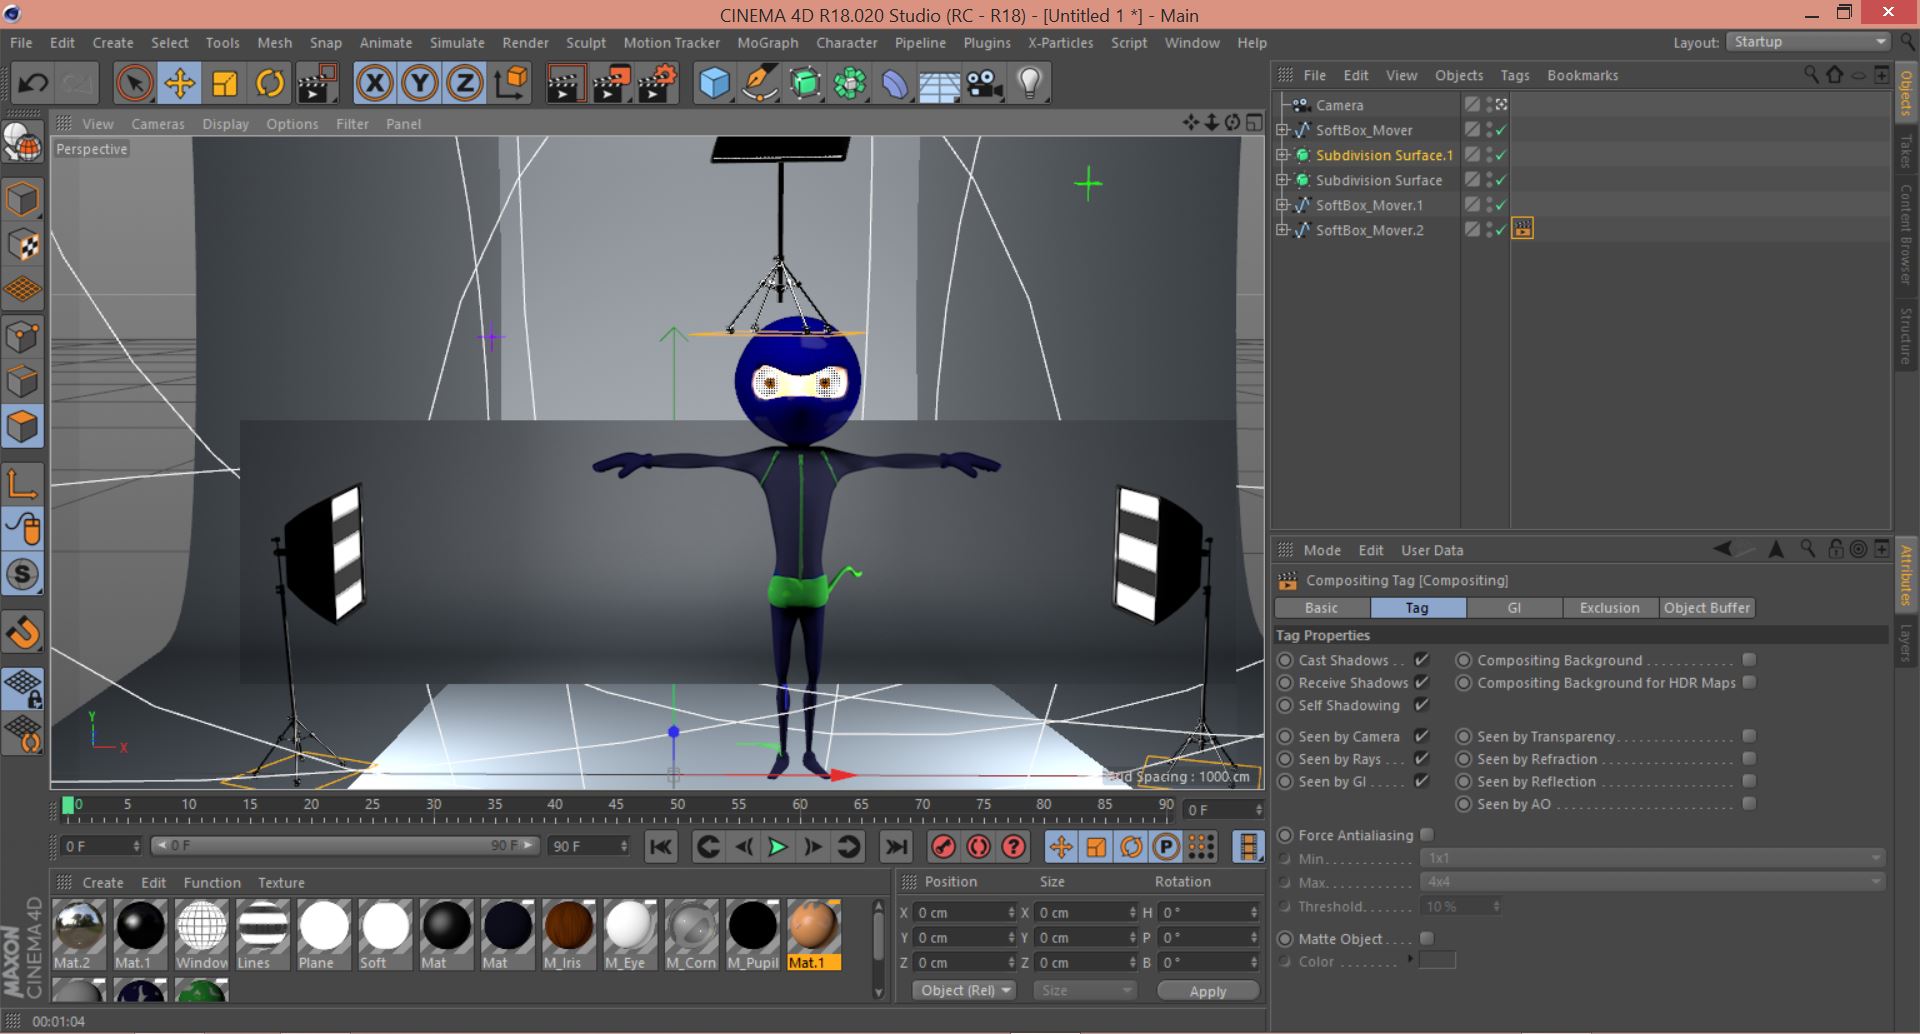Open the Size mode dropdown
This screenshot has width=1920, height=1034.
click(x=1085, y=990)
